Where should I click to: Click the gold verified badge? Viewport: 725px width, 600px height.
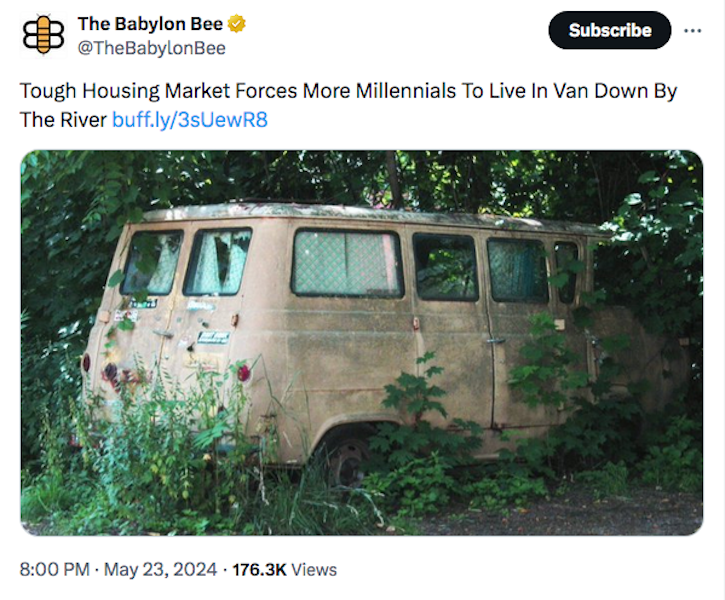(x=236, y=24)
